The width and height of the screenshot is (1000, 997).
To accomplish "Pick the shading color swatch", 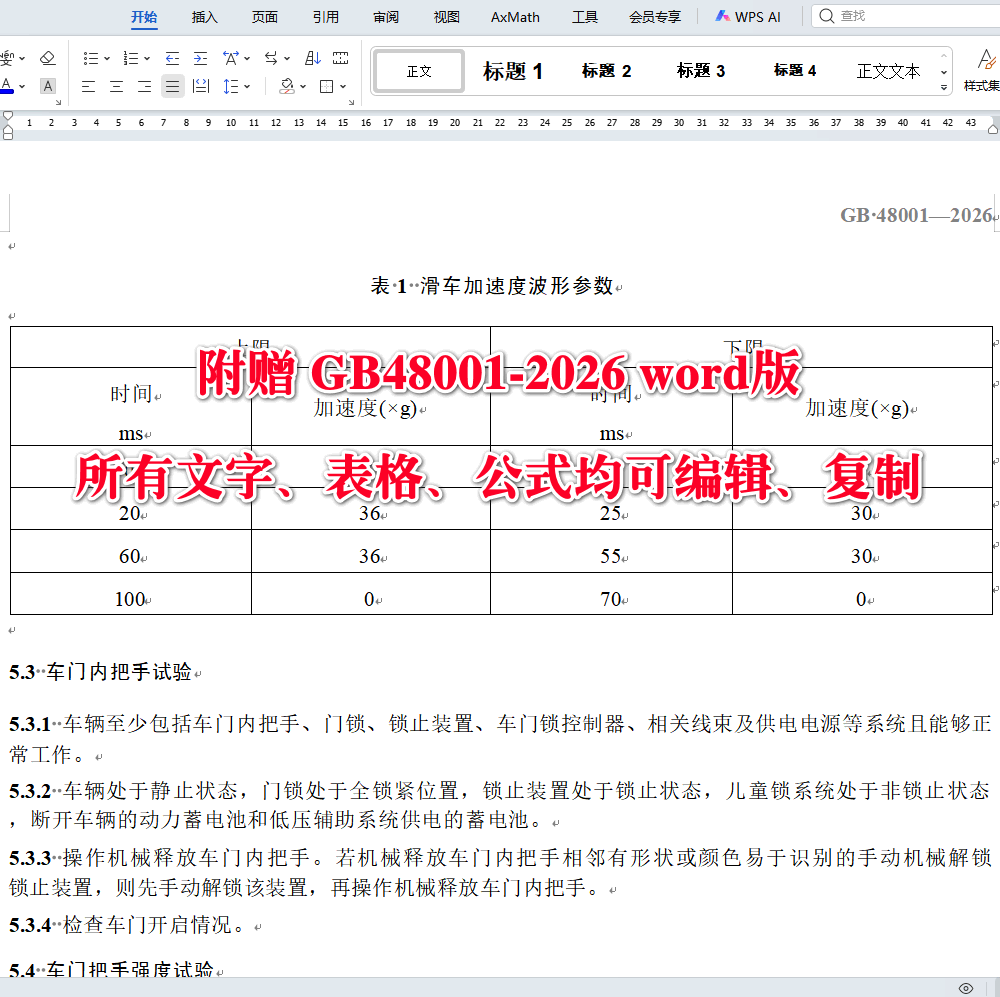I will pos(287,86).
